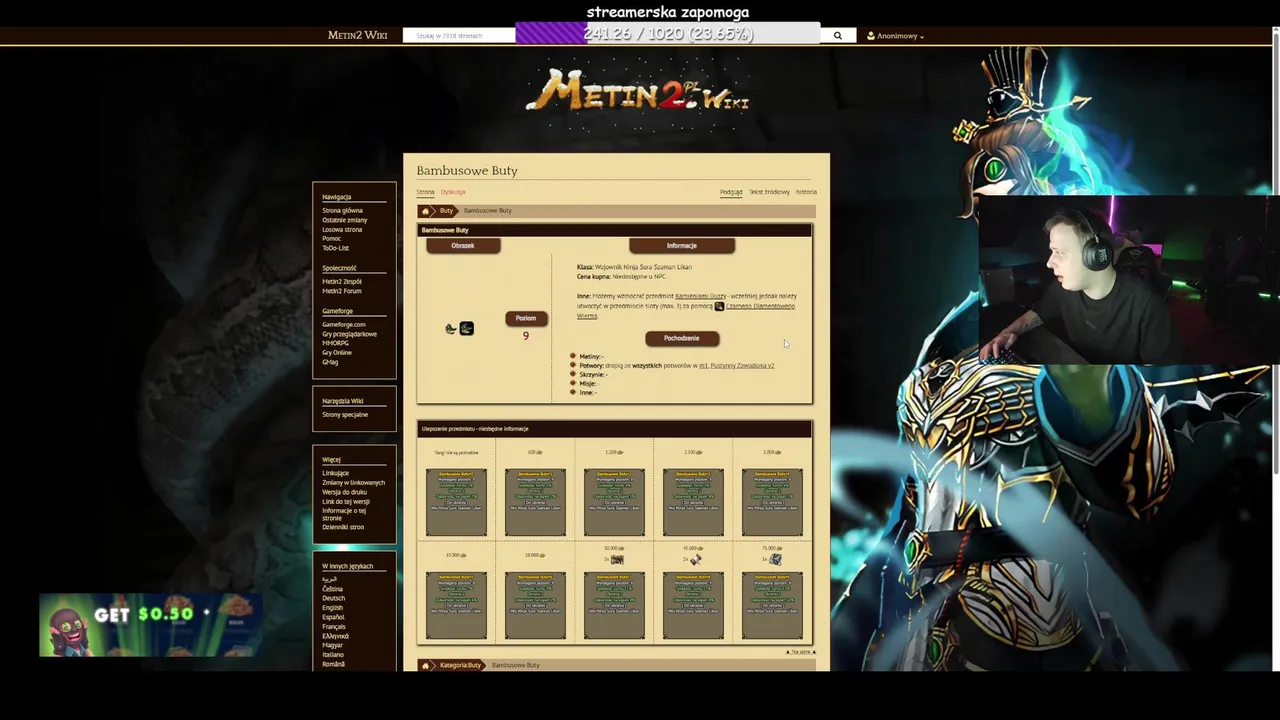Open Zmiany w linkowanych link

coord(353,483)
